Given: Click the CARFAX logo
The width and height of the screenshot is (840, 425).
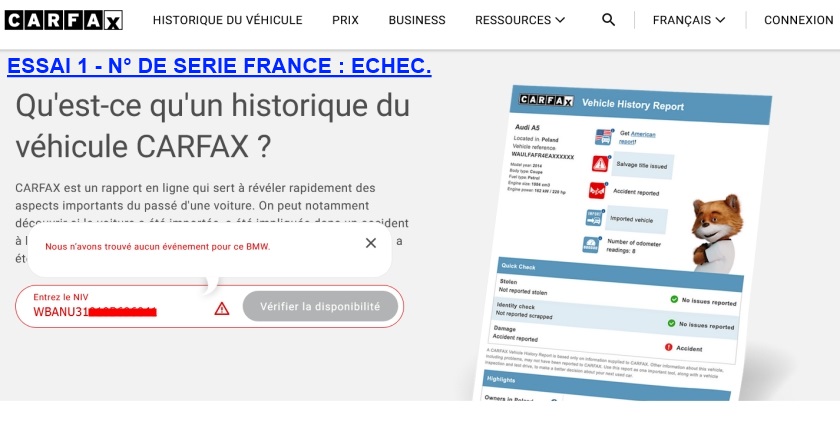Looking at the screenshot, I should coord(63,20).
